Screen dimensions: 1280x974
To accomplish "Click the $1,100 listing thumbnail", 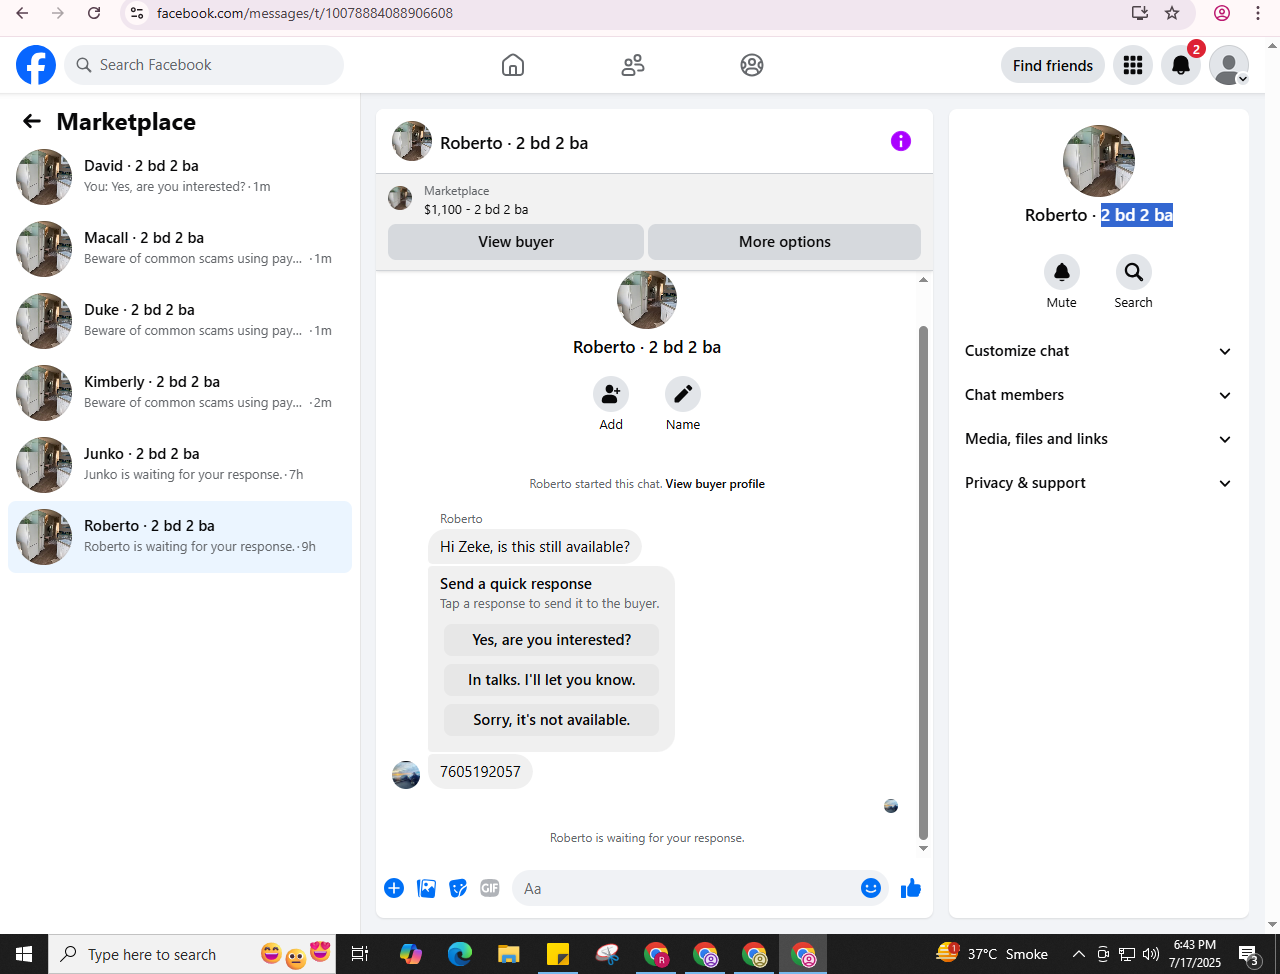I will 400,198.
